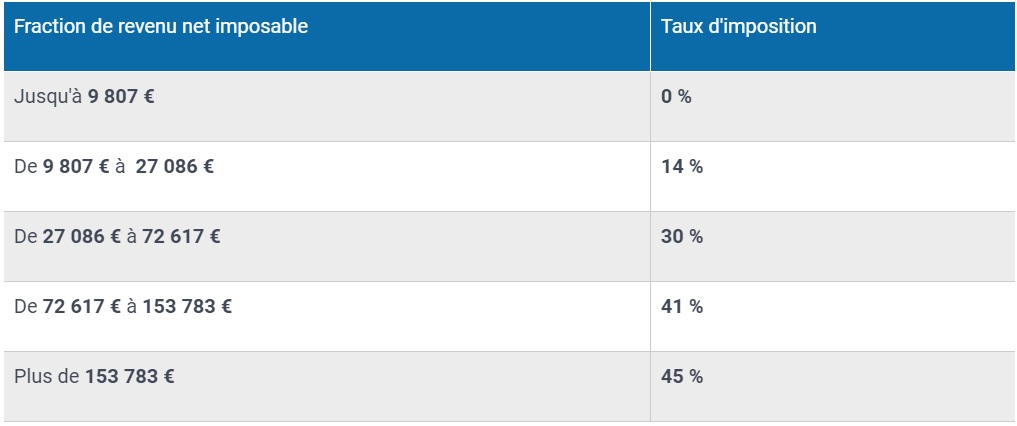The height and width of the screenshot is (426, 1017).
Task: Click the word "De" in the 41 % row
Action: tap(26, 307)
